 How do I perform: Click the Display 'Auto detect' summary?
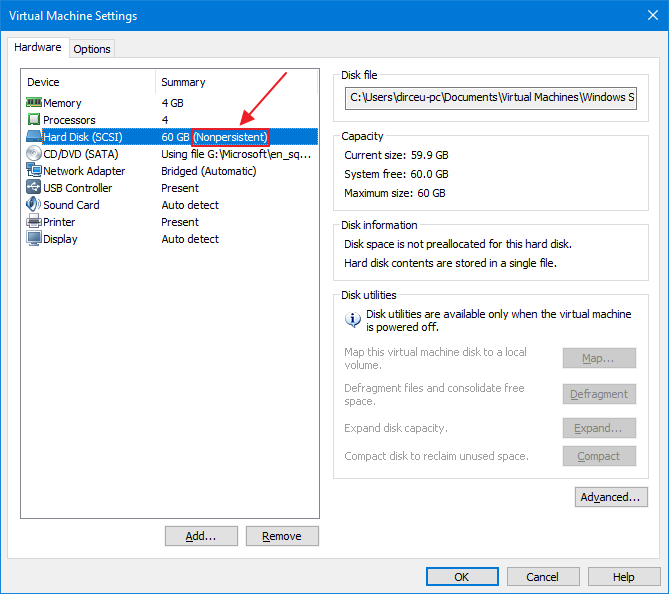[190, 239]
